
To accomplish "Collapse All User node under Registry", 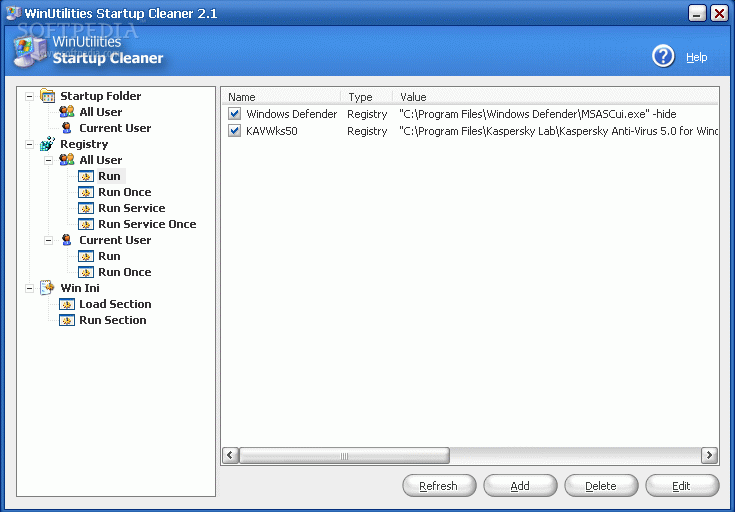I will (49, 160).
